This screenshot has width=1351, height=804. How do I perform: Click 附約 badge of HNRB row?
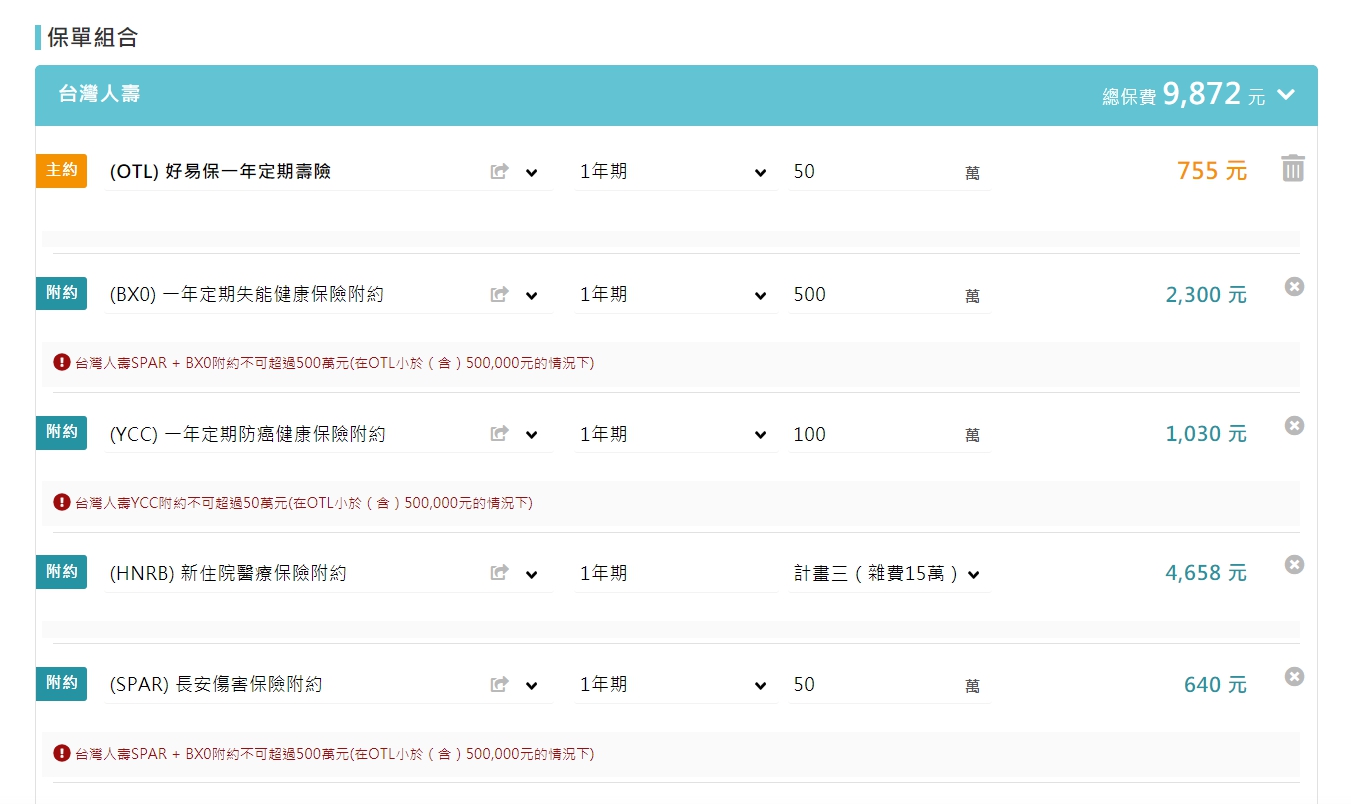click(62, 571)
